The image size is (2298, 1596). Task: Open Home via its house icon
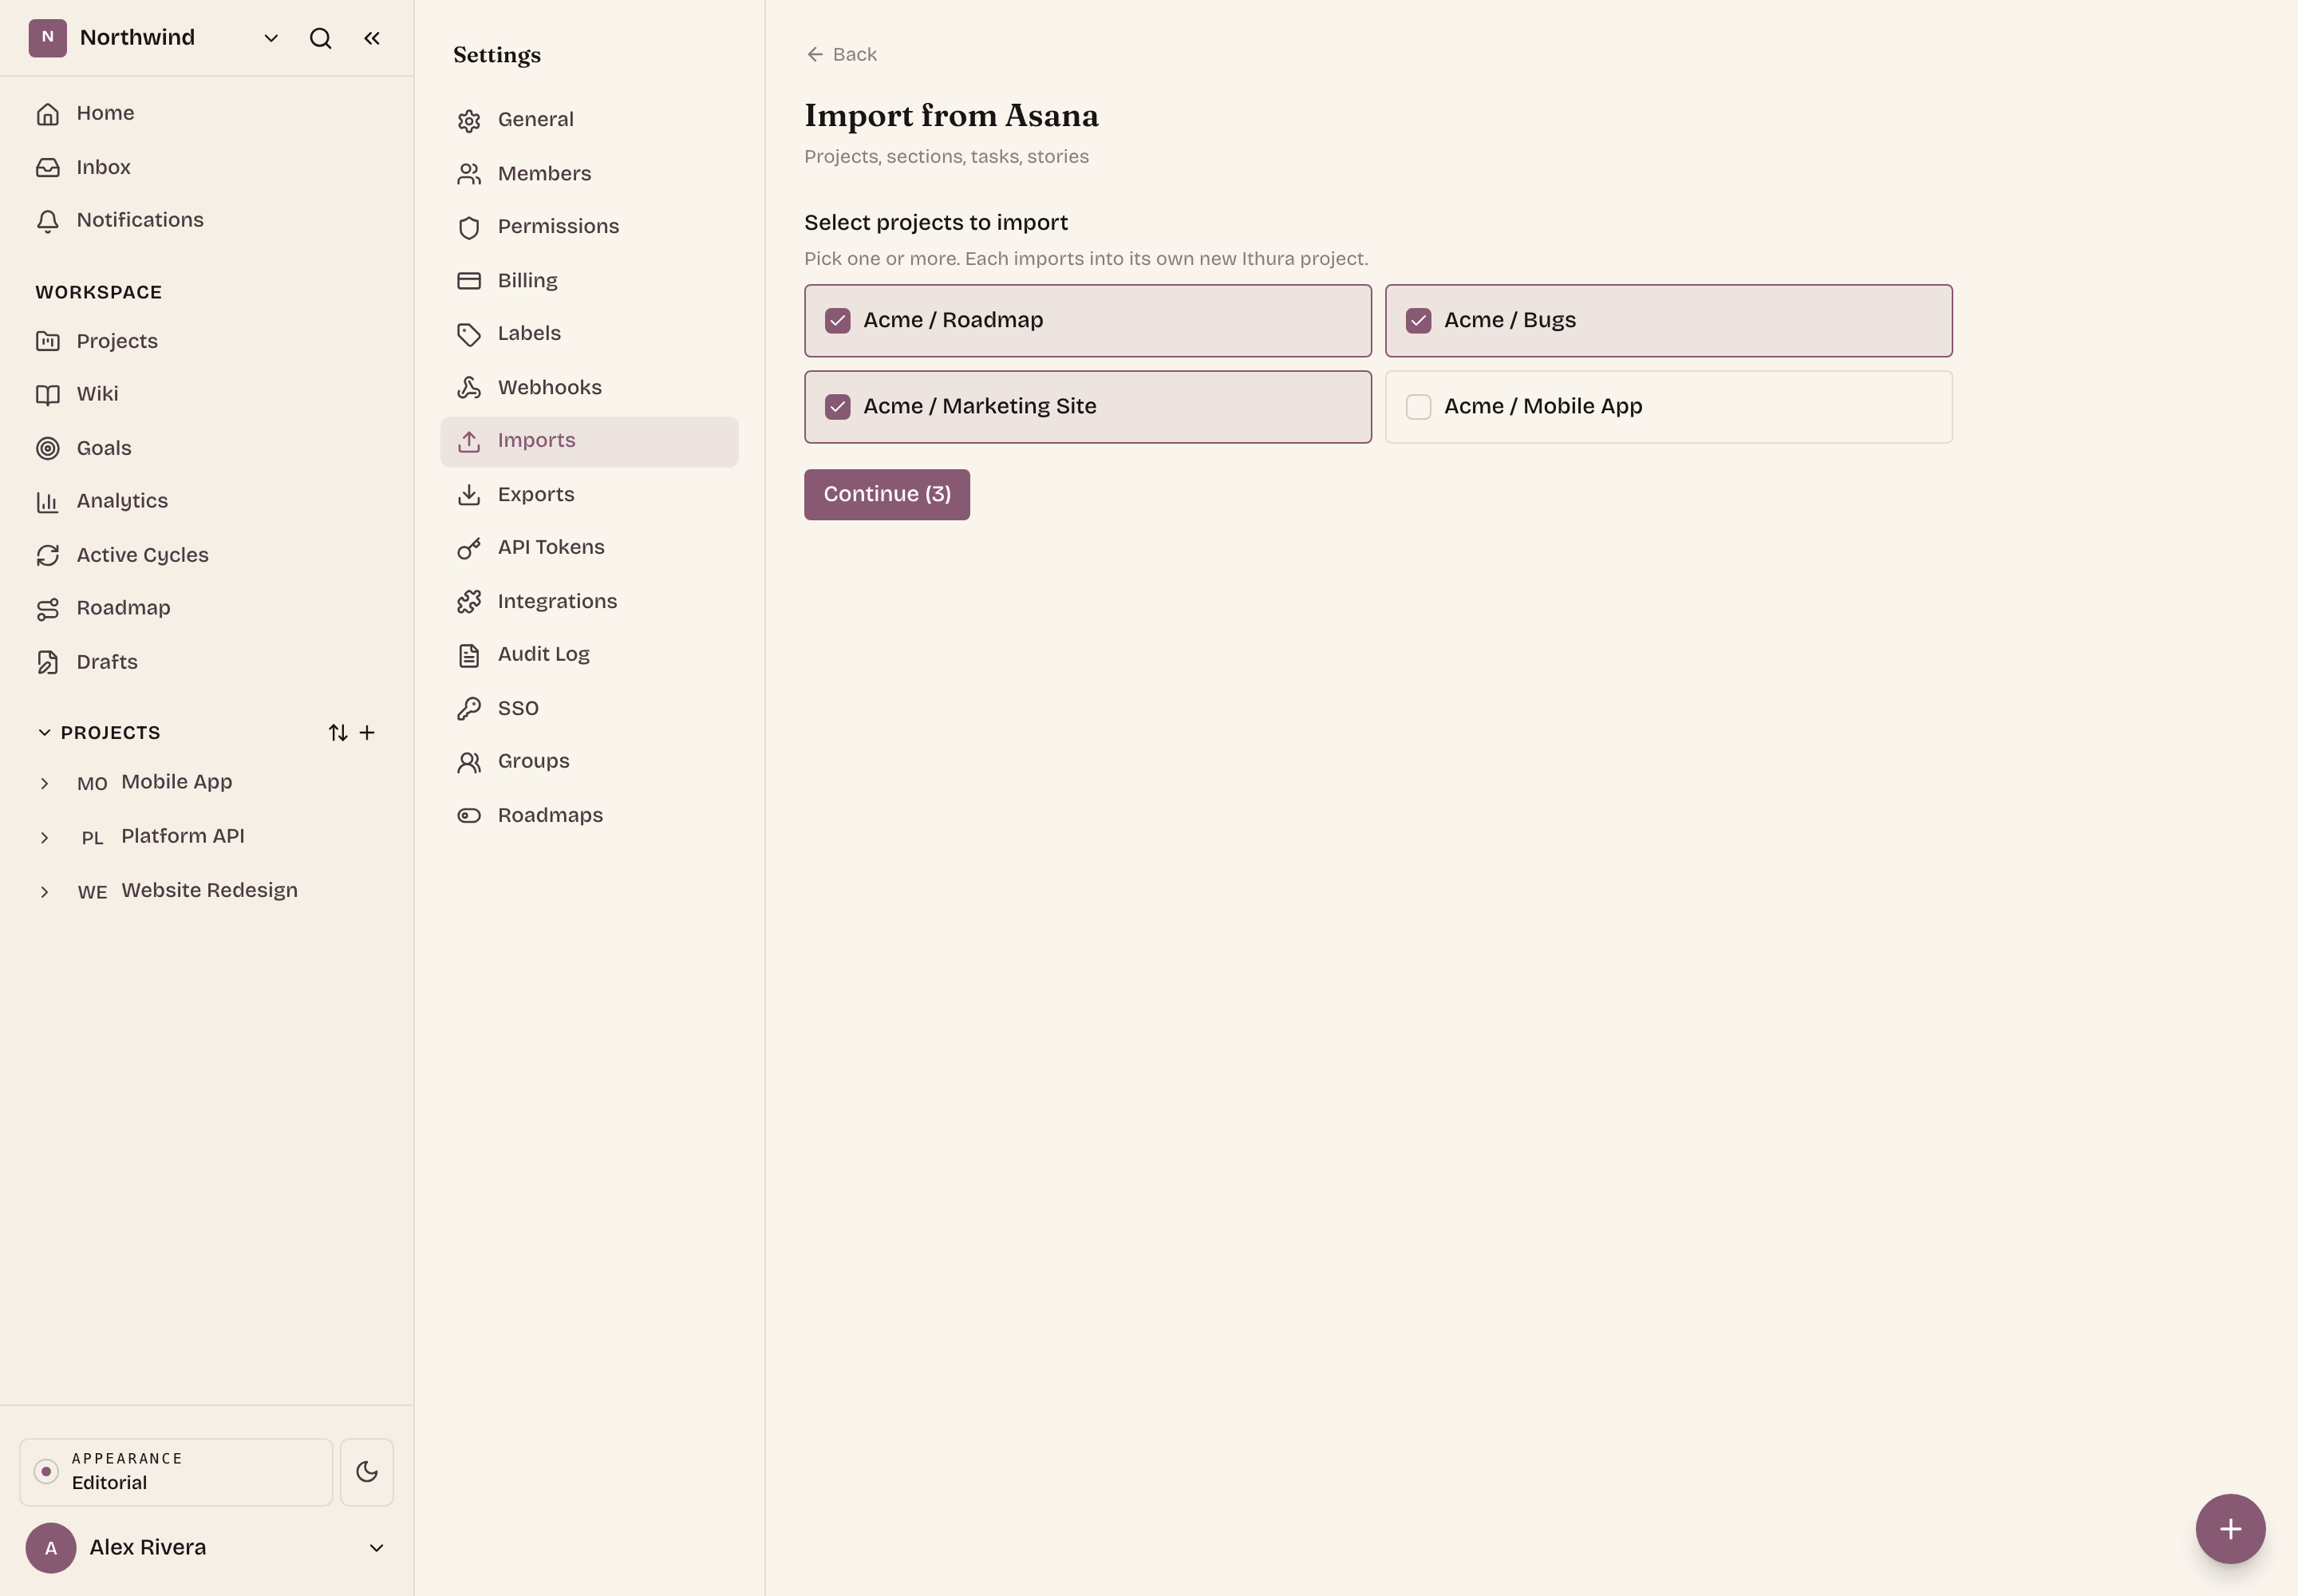pos(47,114)
